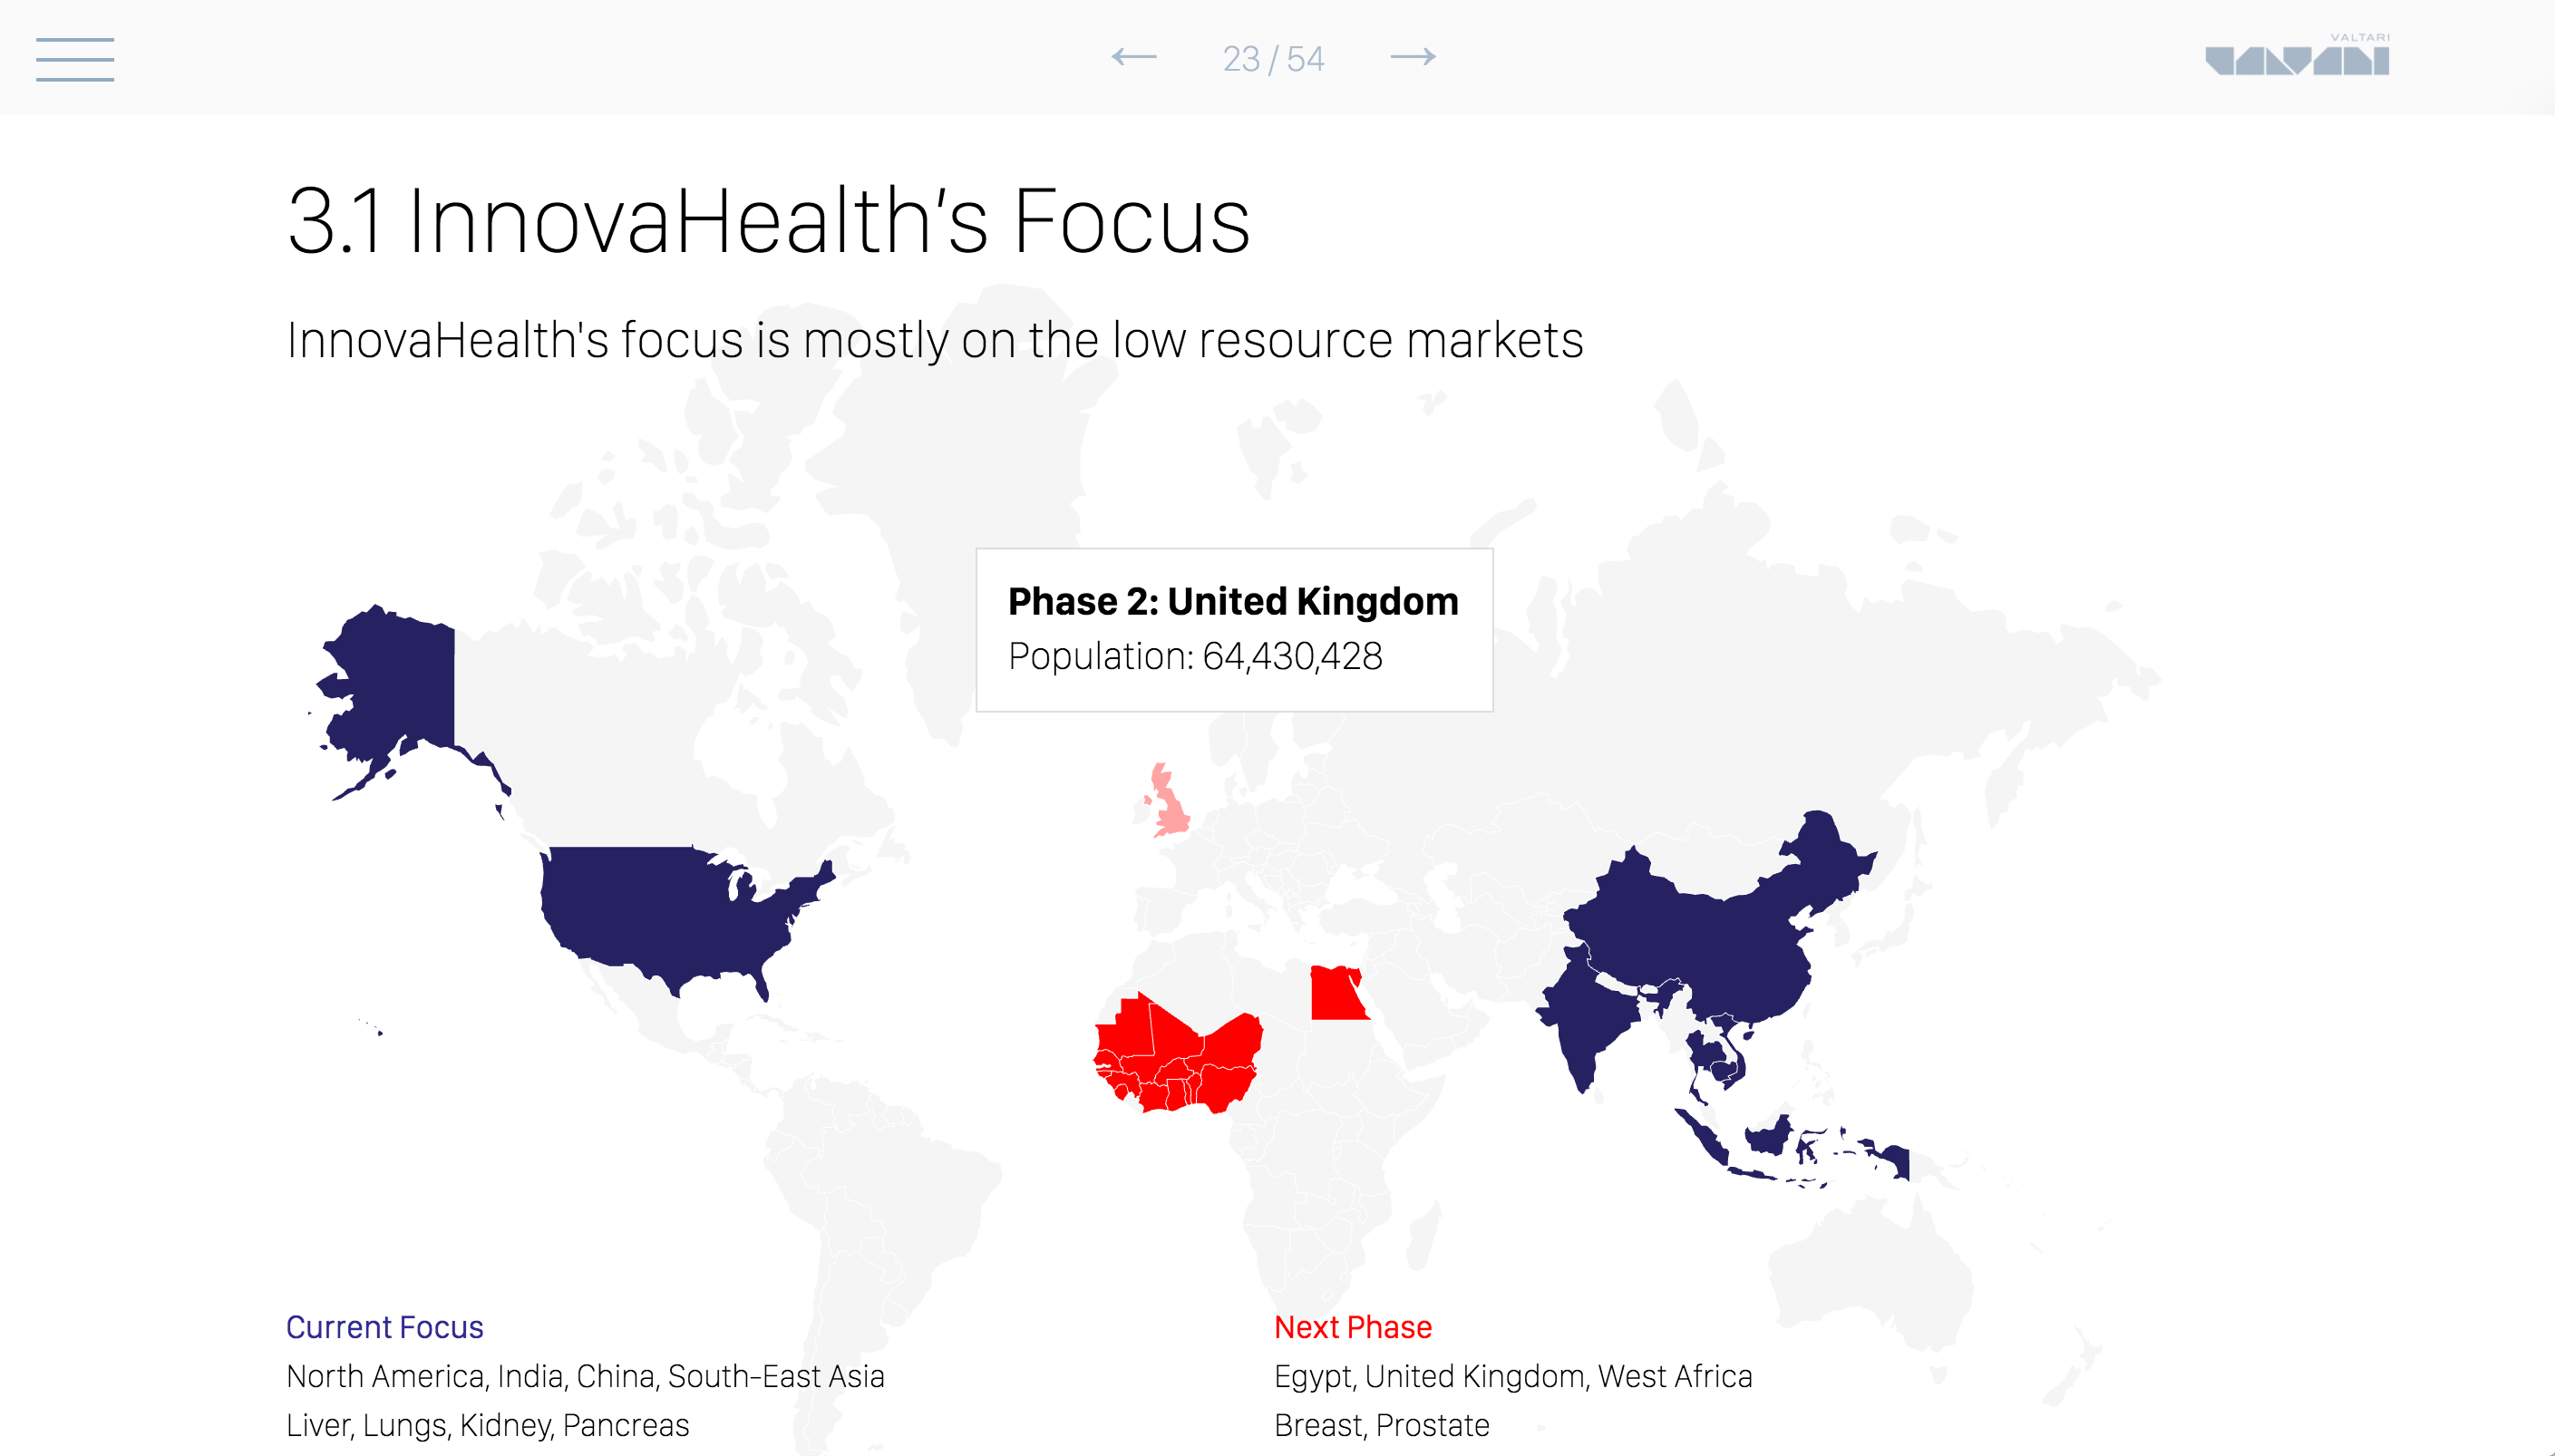
Task: Click the Next Phase legend heading
Action: [1352, 1327]
